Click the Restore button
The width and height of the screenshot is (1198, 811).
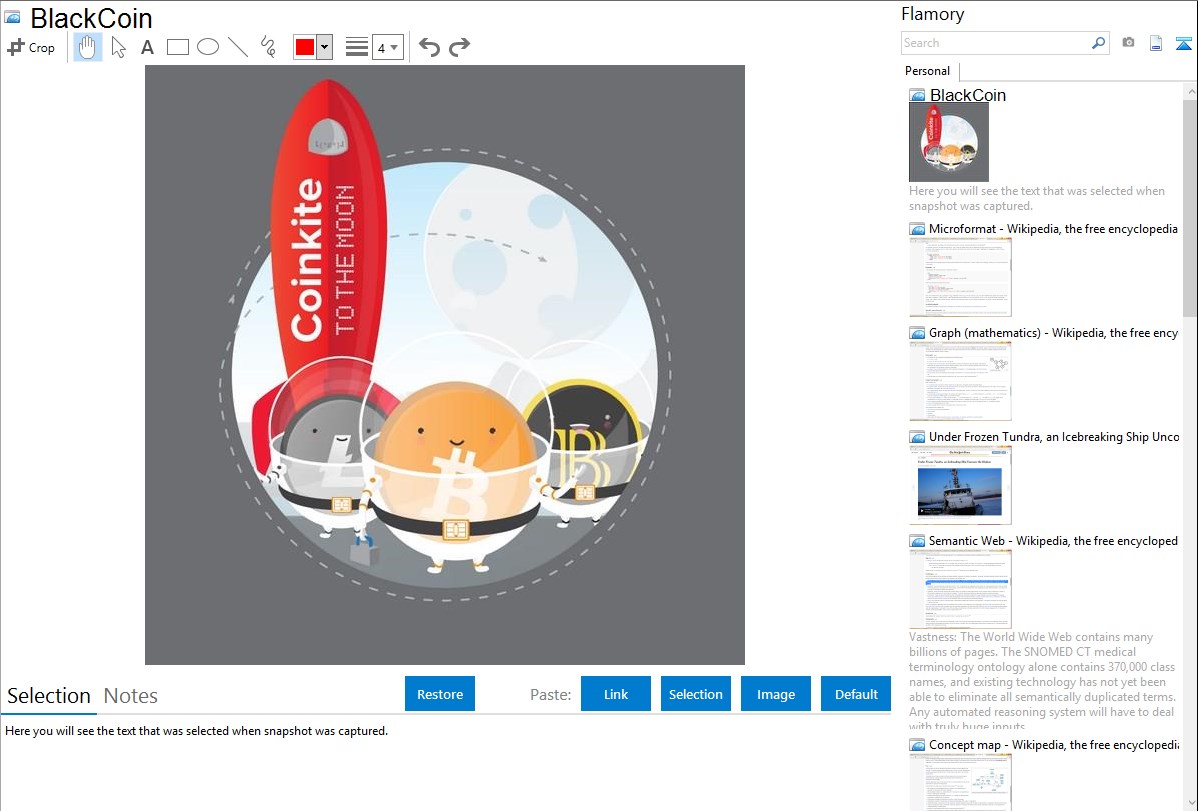[440, 694]
